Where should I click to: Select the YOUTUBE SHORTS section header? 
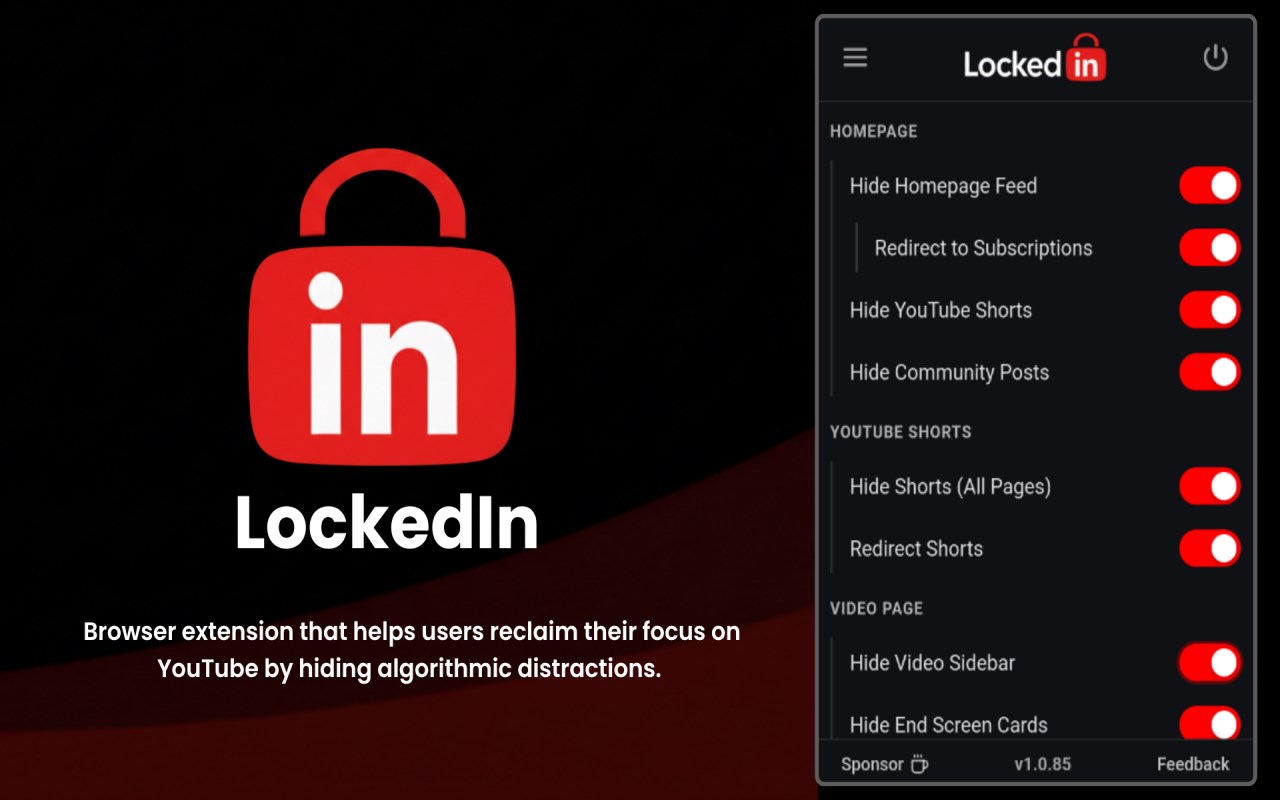(900, 432)
